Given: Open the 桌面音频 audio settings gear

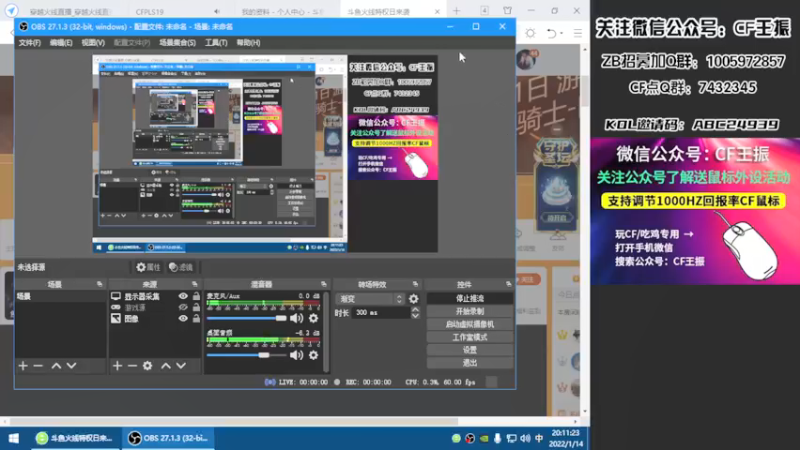Looking at the screenshot, I should (313, 355).
